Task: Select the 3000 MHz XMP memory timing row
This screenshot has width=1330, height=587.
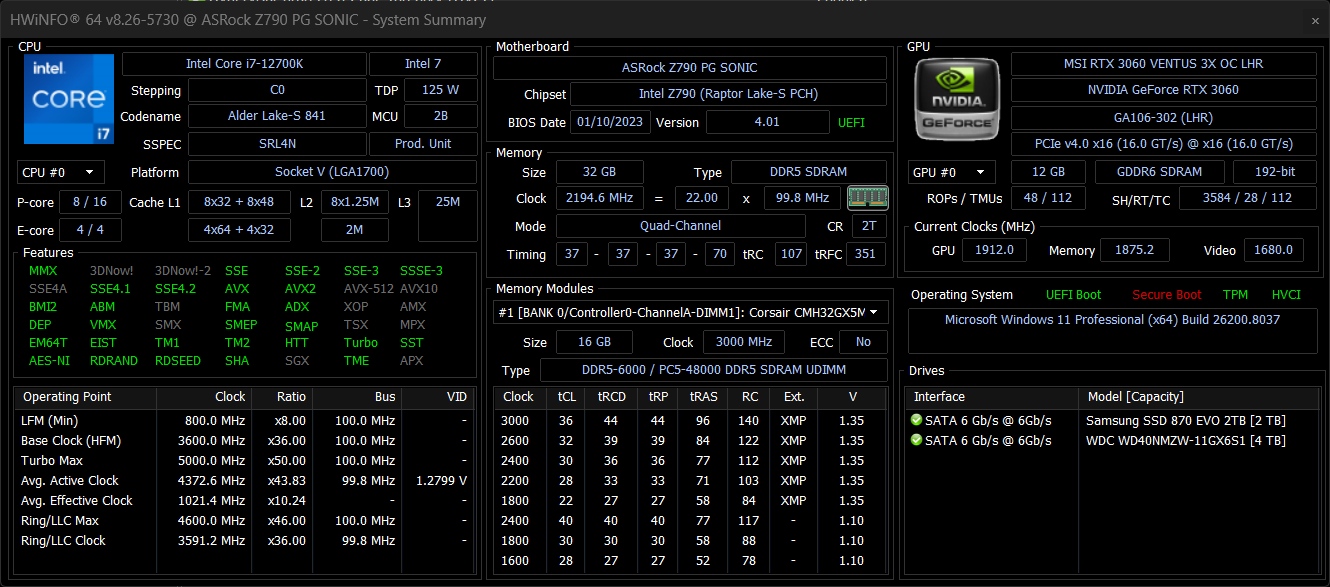Action: [x=690, y=421]
